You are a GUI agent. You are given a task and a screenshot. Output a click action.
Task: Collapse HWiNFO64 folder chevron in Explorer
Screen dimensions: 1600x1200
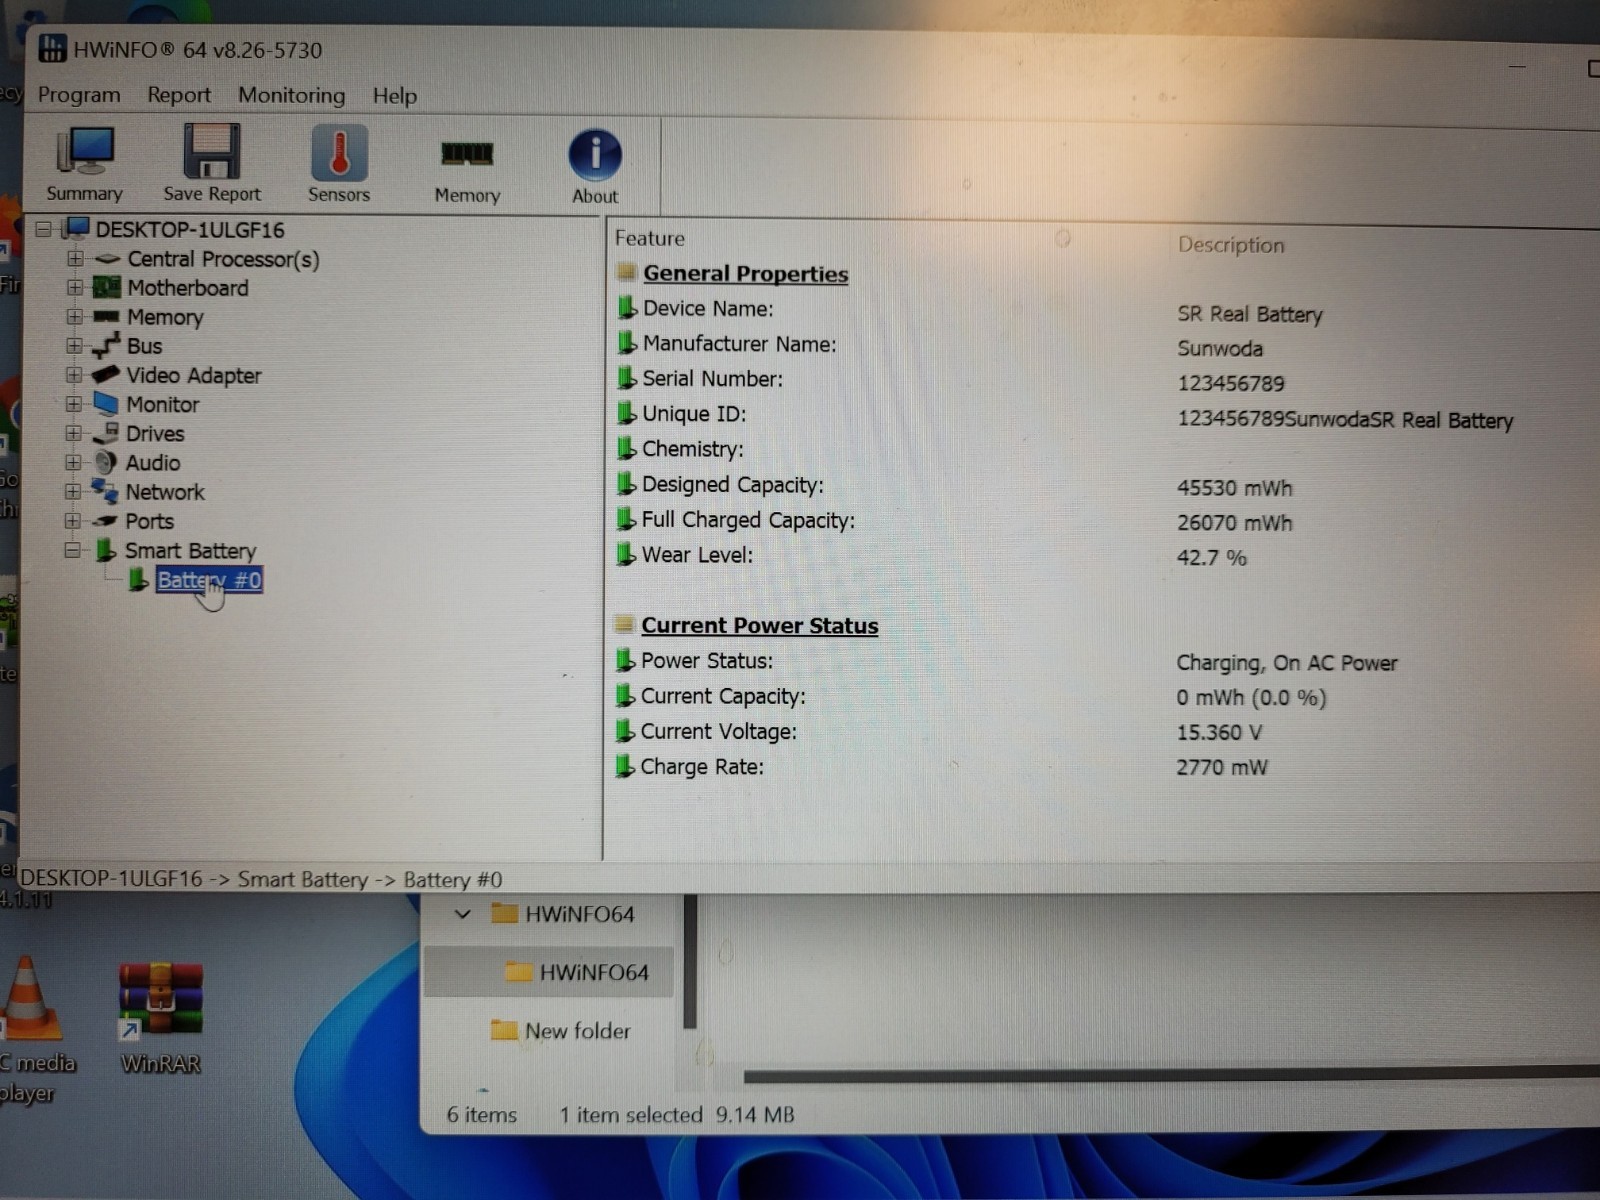pos(462,914)
